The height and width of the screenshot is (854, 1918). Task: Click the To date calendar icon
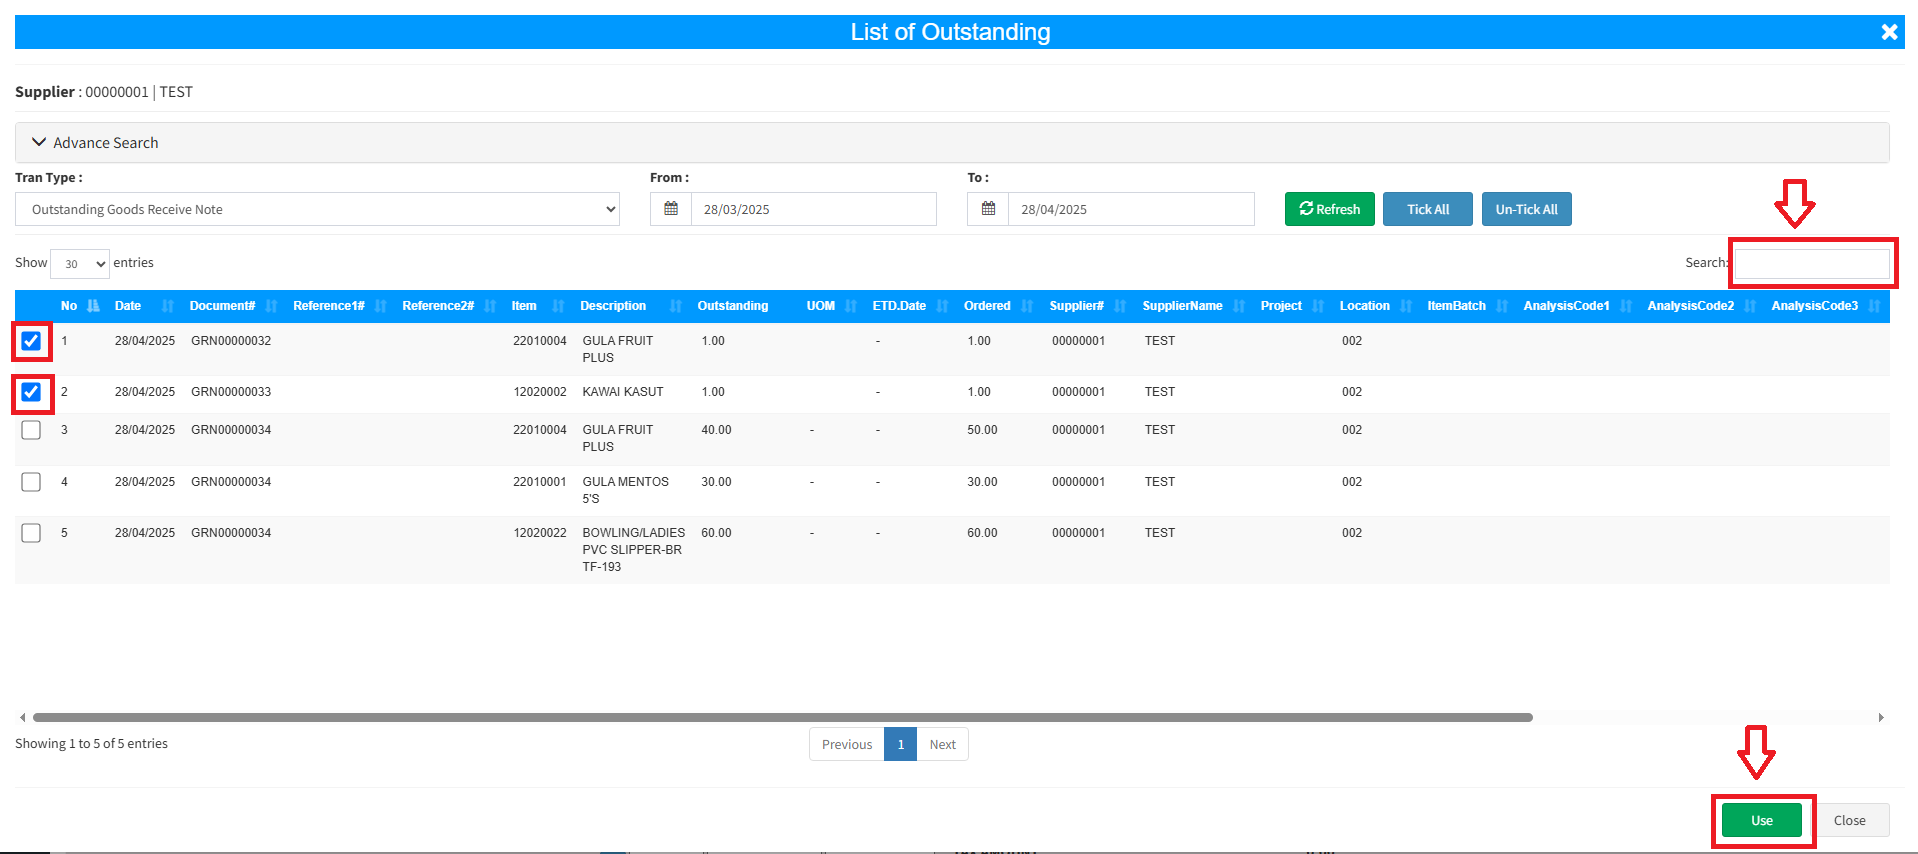(988, 209)
